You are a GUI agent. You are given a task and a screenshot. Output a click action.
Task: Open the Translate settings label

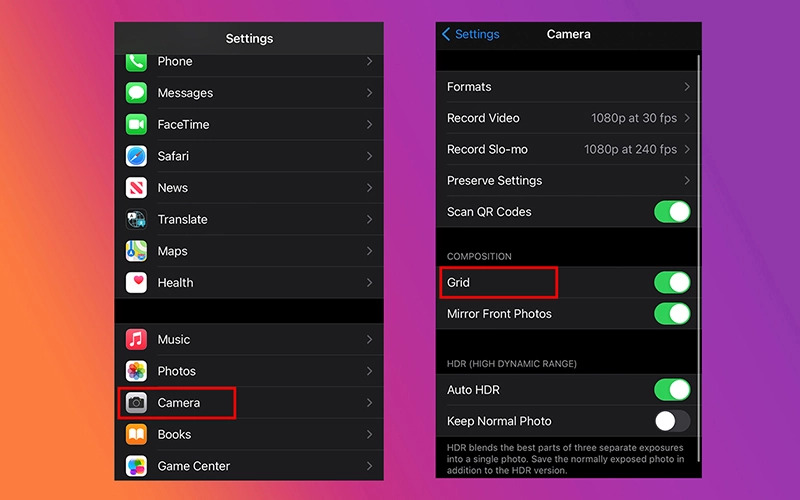coord(182,219)
